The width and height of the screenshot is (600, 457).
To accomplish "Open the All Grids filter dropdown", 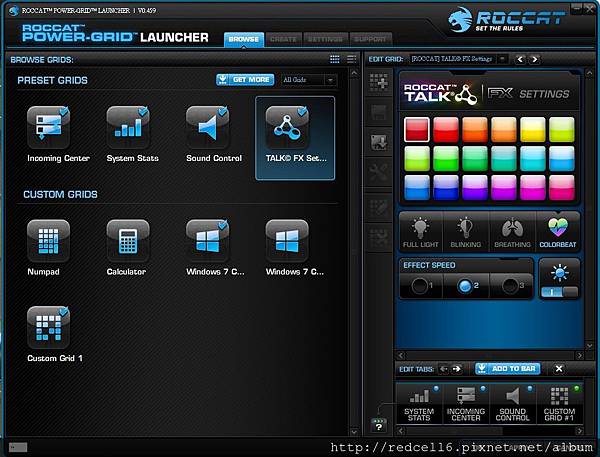I will click(x=308, y=80).
